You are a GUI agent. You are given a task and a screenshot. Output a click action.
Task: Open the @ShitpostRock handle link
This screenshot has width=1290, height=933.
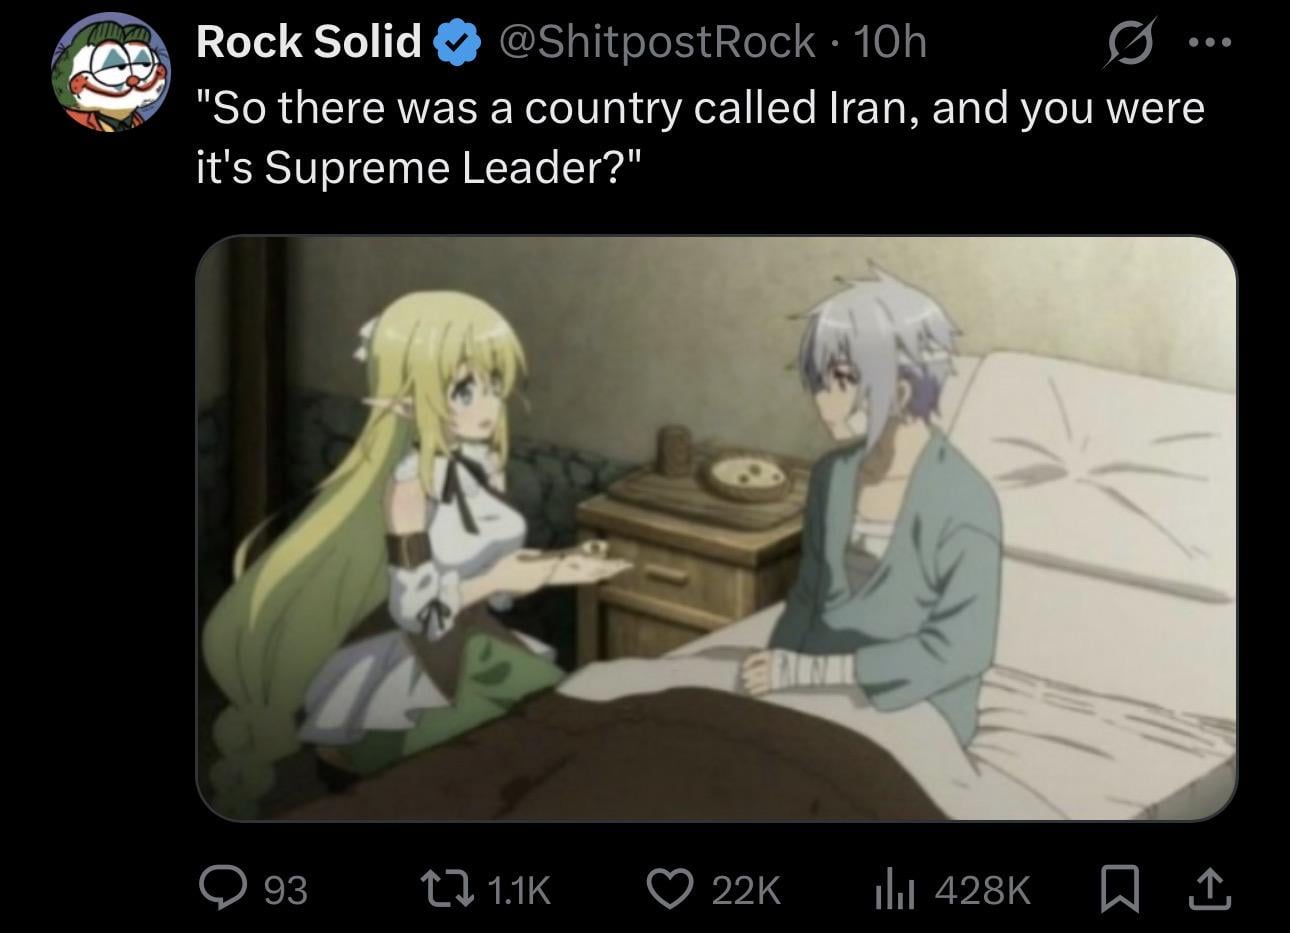[656, 42]
